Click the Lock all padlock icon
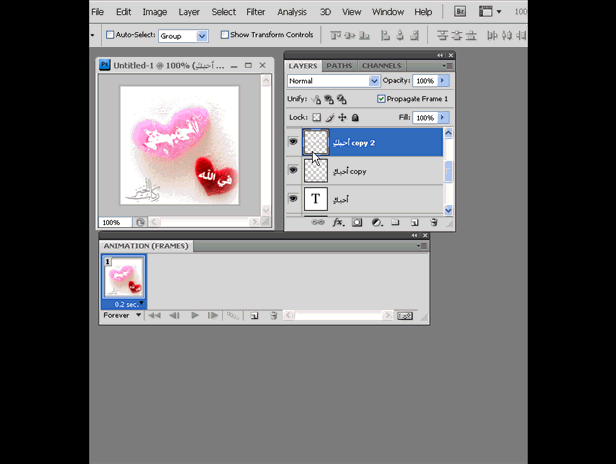 click(x=355, y=118)
